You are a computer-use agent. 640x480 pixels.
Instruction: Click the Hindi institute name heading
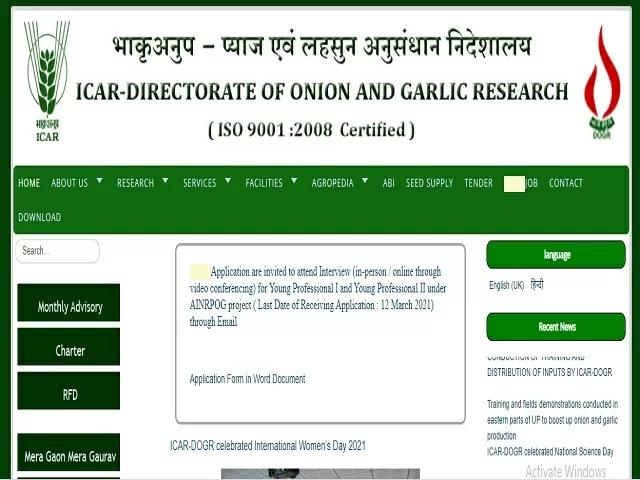tap(322, 46)
